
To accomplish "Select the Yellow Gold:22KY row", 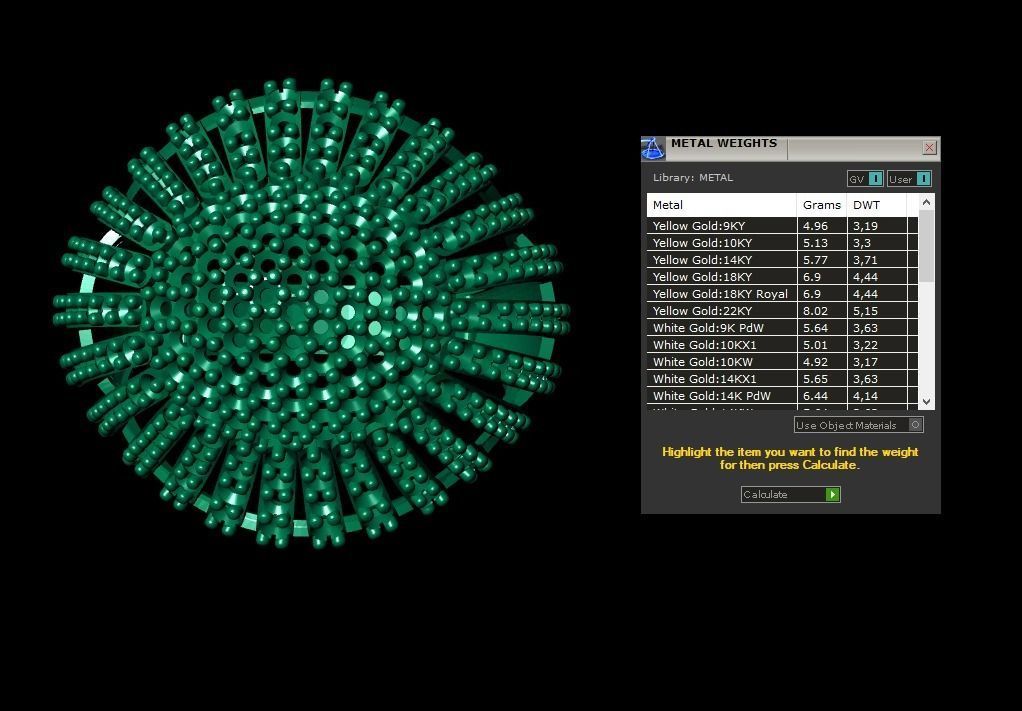I will point(782,310).
